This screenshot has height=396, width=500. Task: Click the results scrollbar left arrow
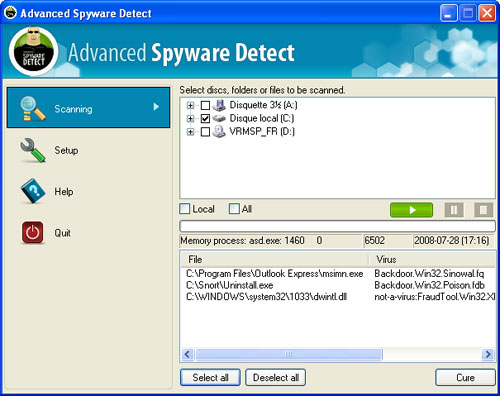(x=187, y=354)
